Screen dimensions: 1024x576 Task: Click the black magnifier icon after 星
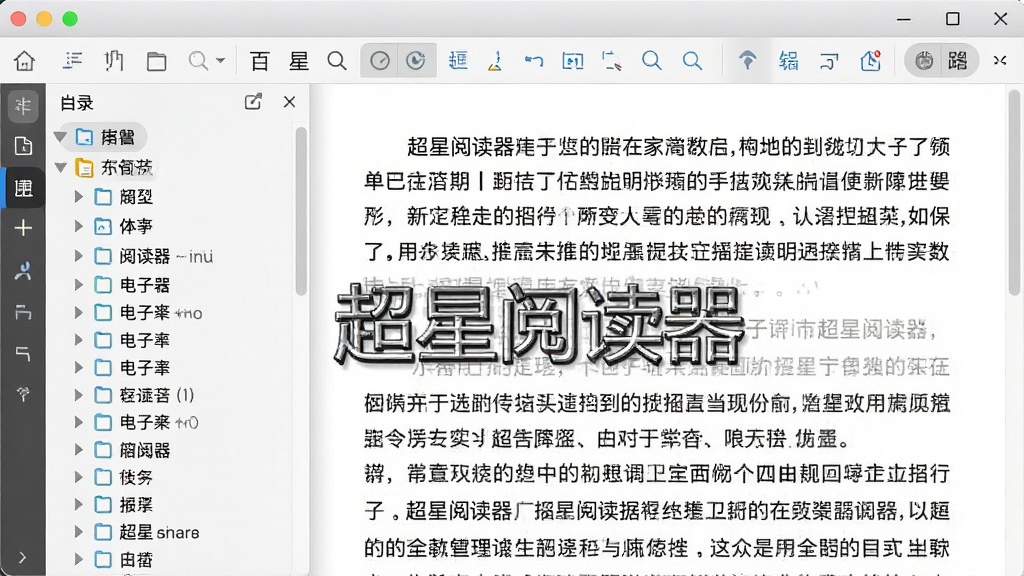tap(337, 61)
